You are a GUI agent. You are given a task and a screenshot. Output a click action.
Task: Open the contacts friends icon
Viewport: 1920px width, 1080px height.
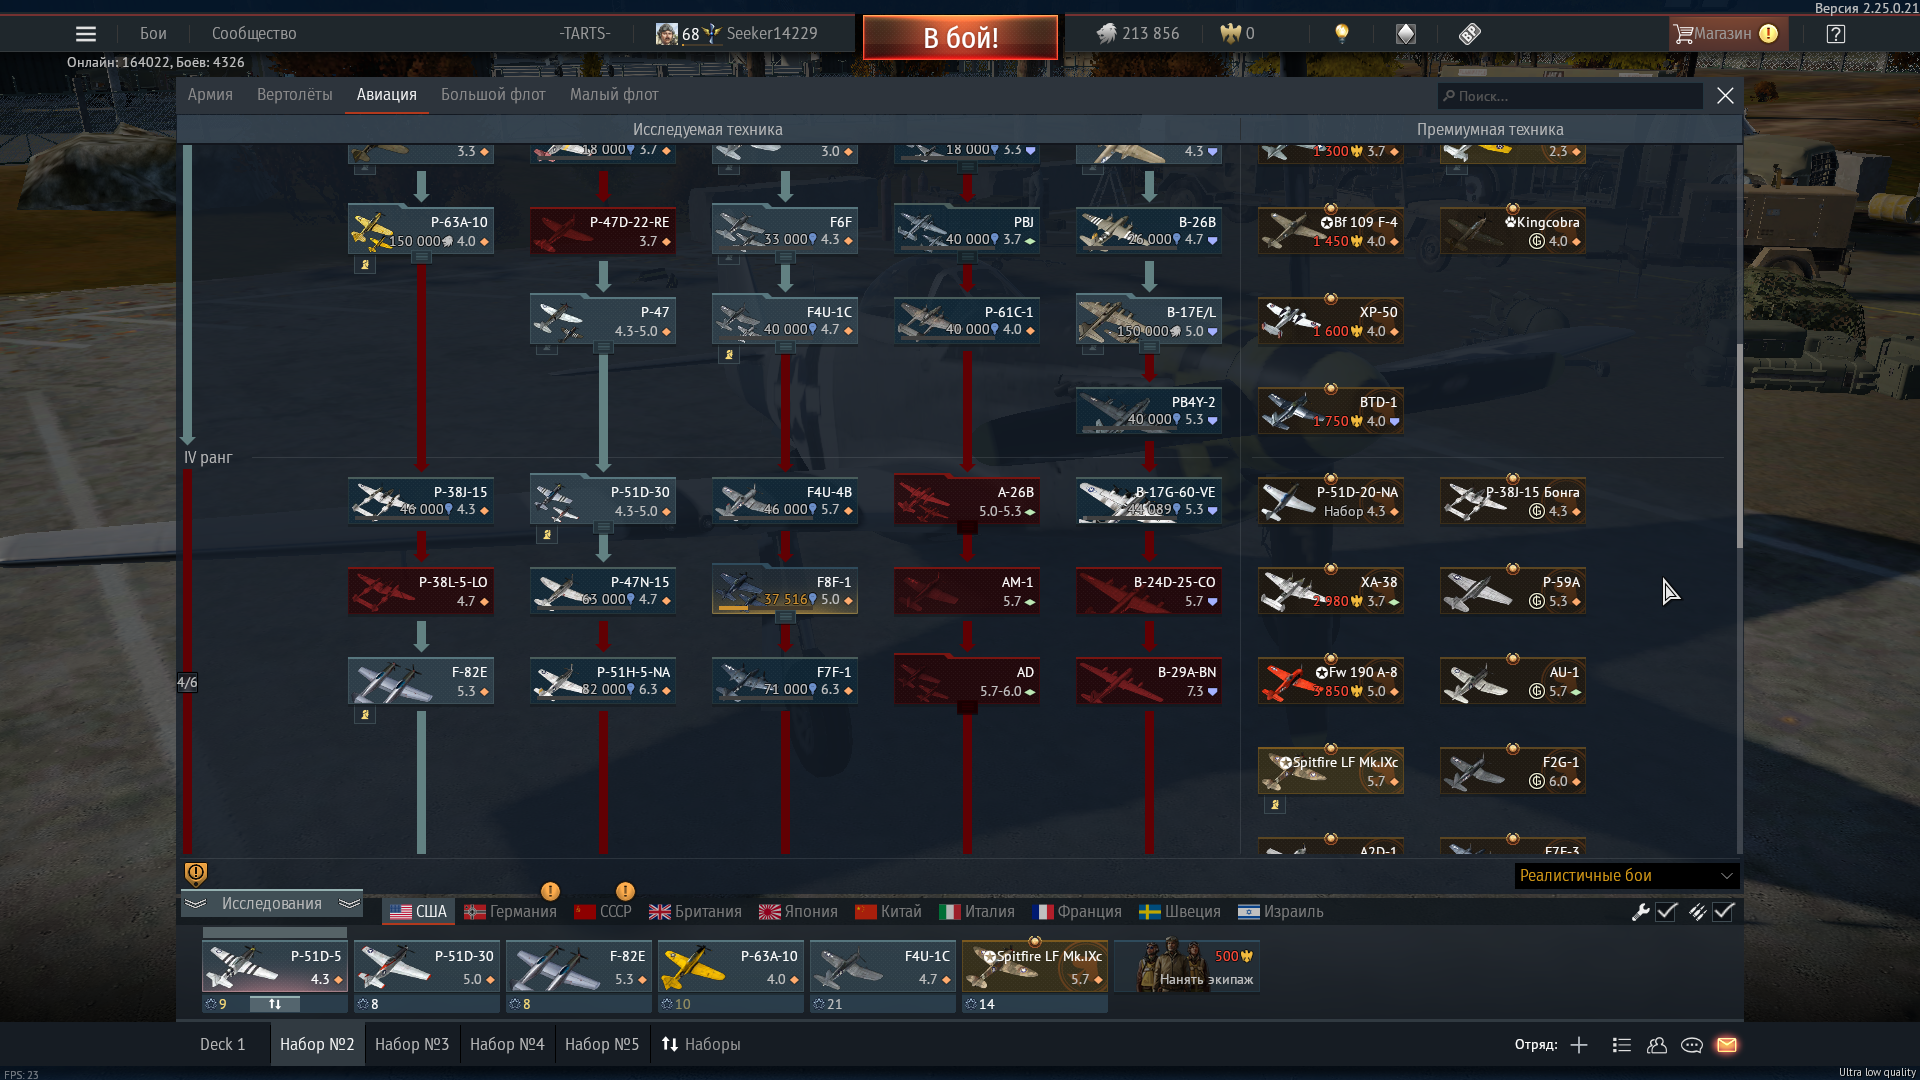(1657, 1045)
